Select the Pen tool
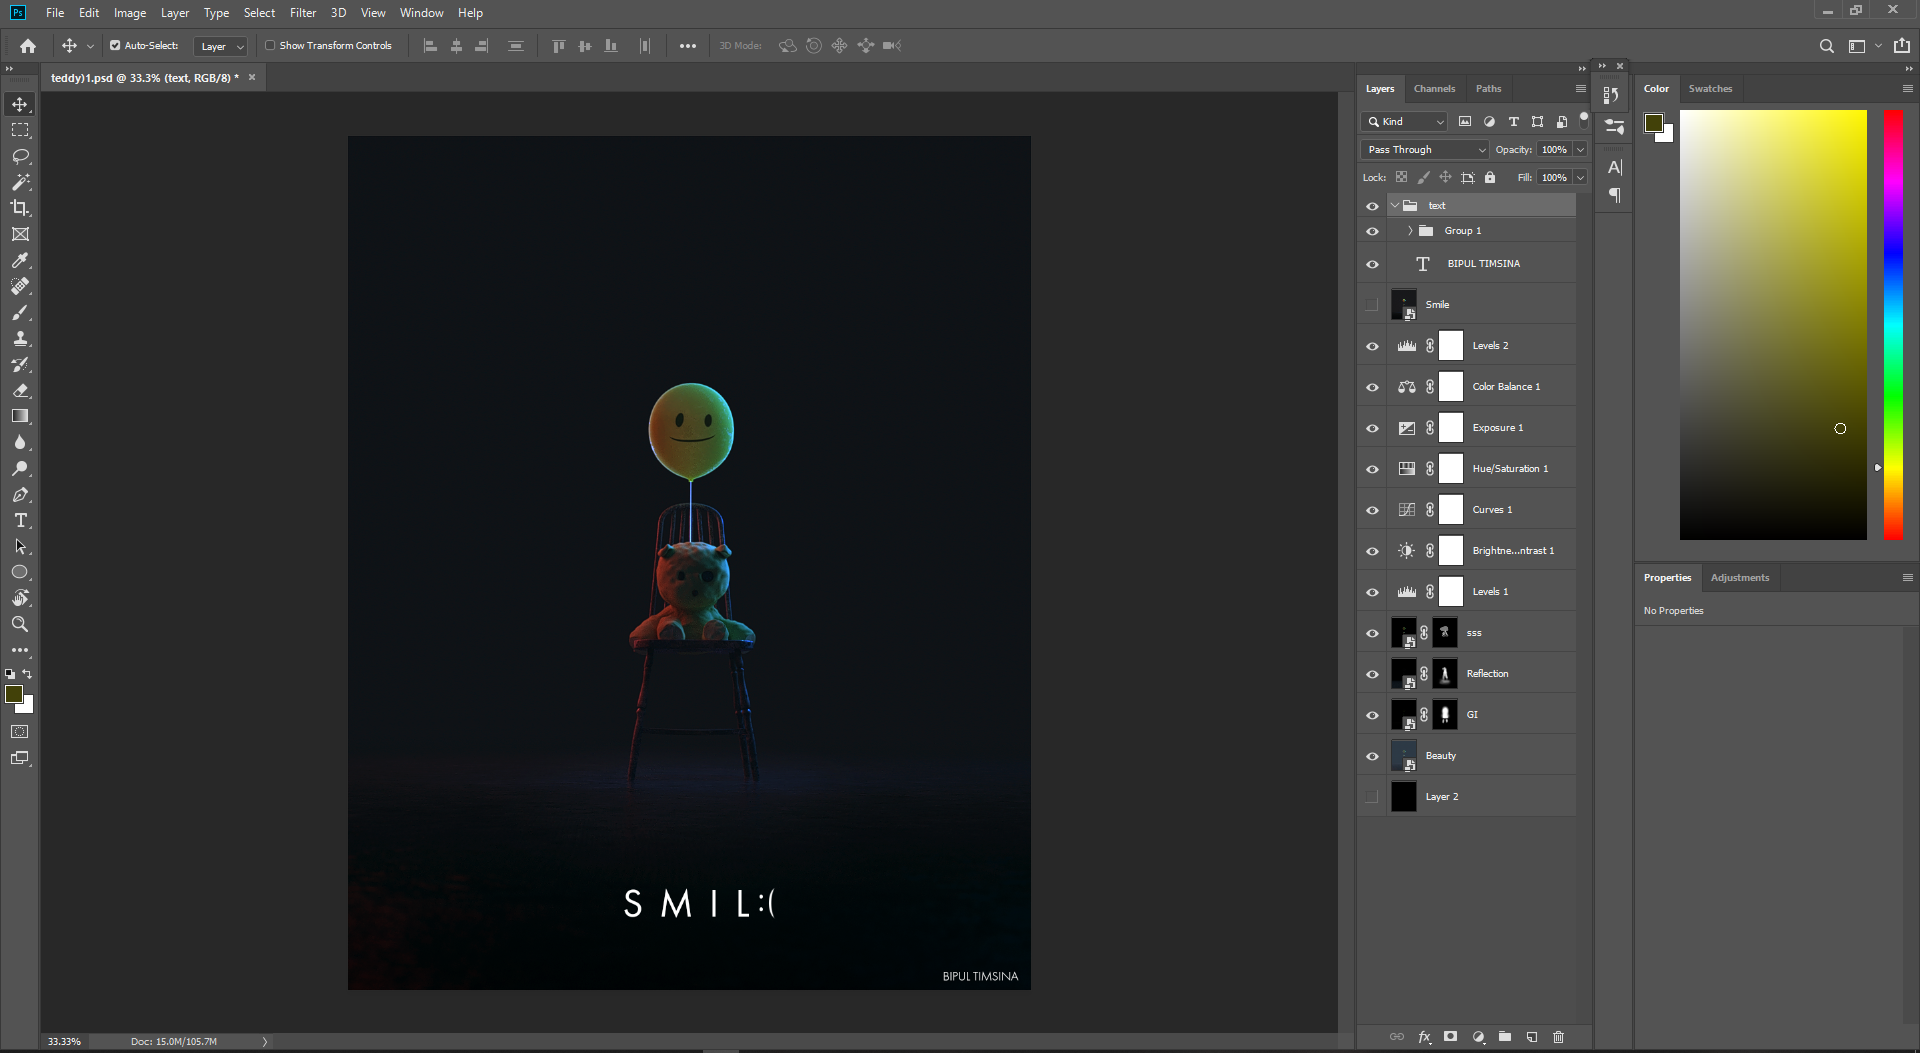The width and height of the screenshot is (1920, 1053). click(20, 494)
